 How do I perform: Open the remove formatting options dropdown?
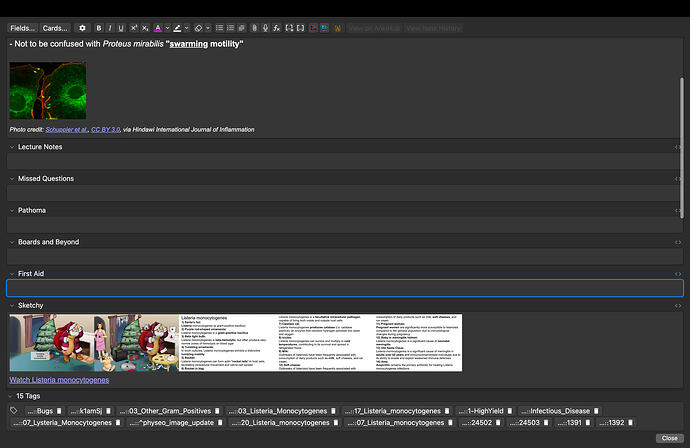[208, 28]
